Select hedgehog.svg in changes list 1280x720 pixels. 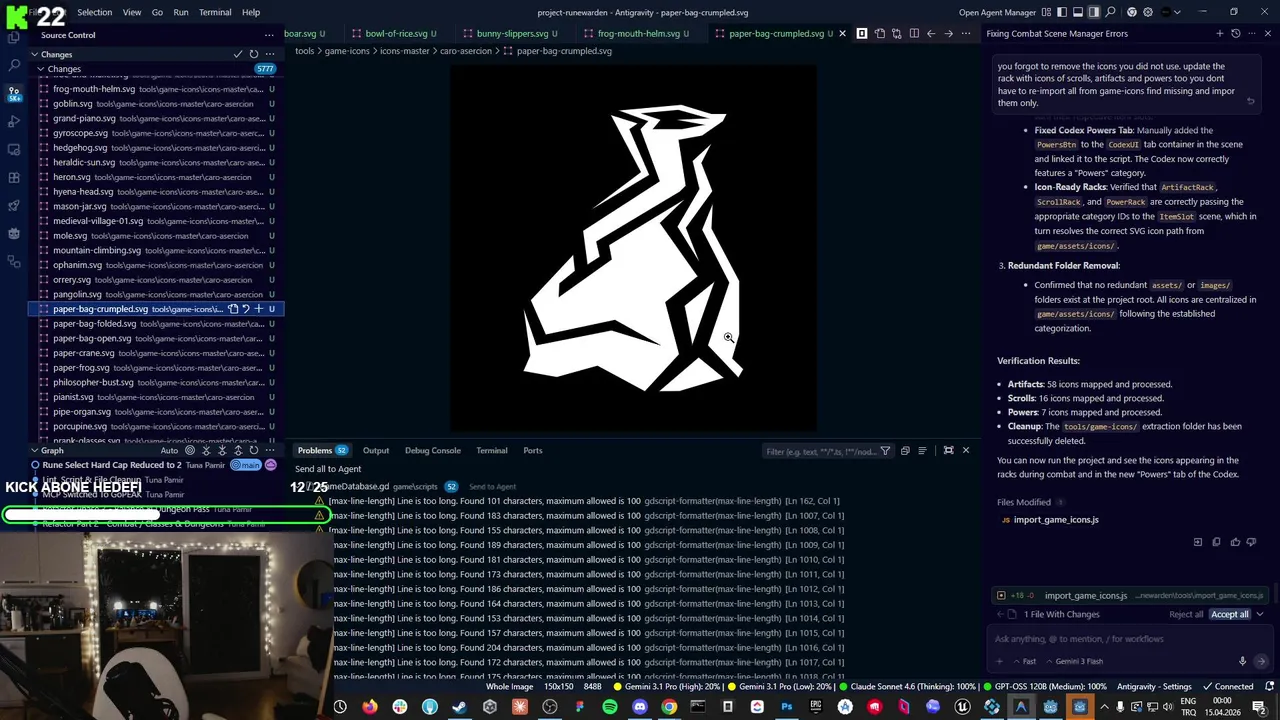click(154, 148)
